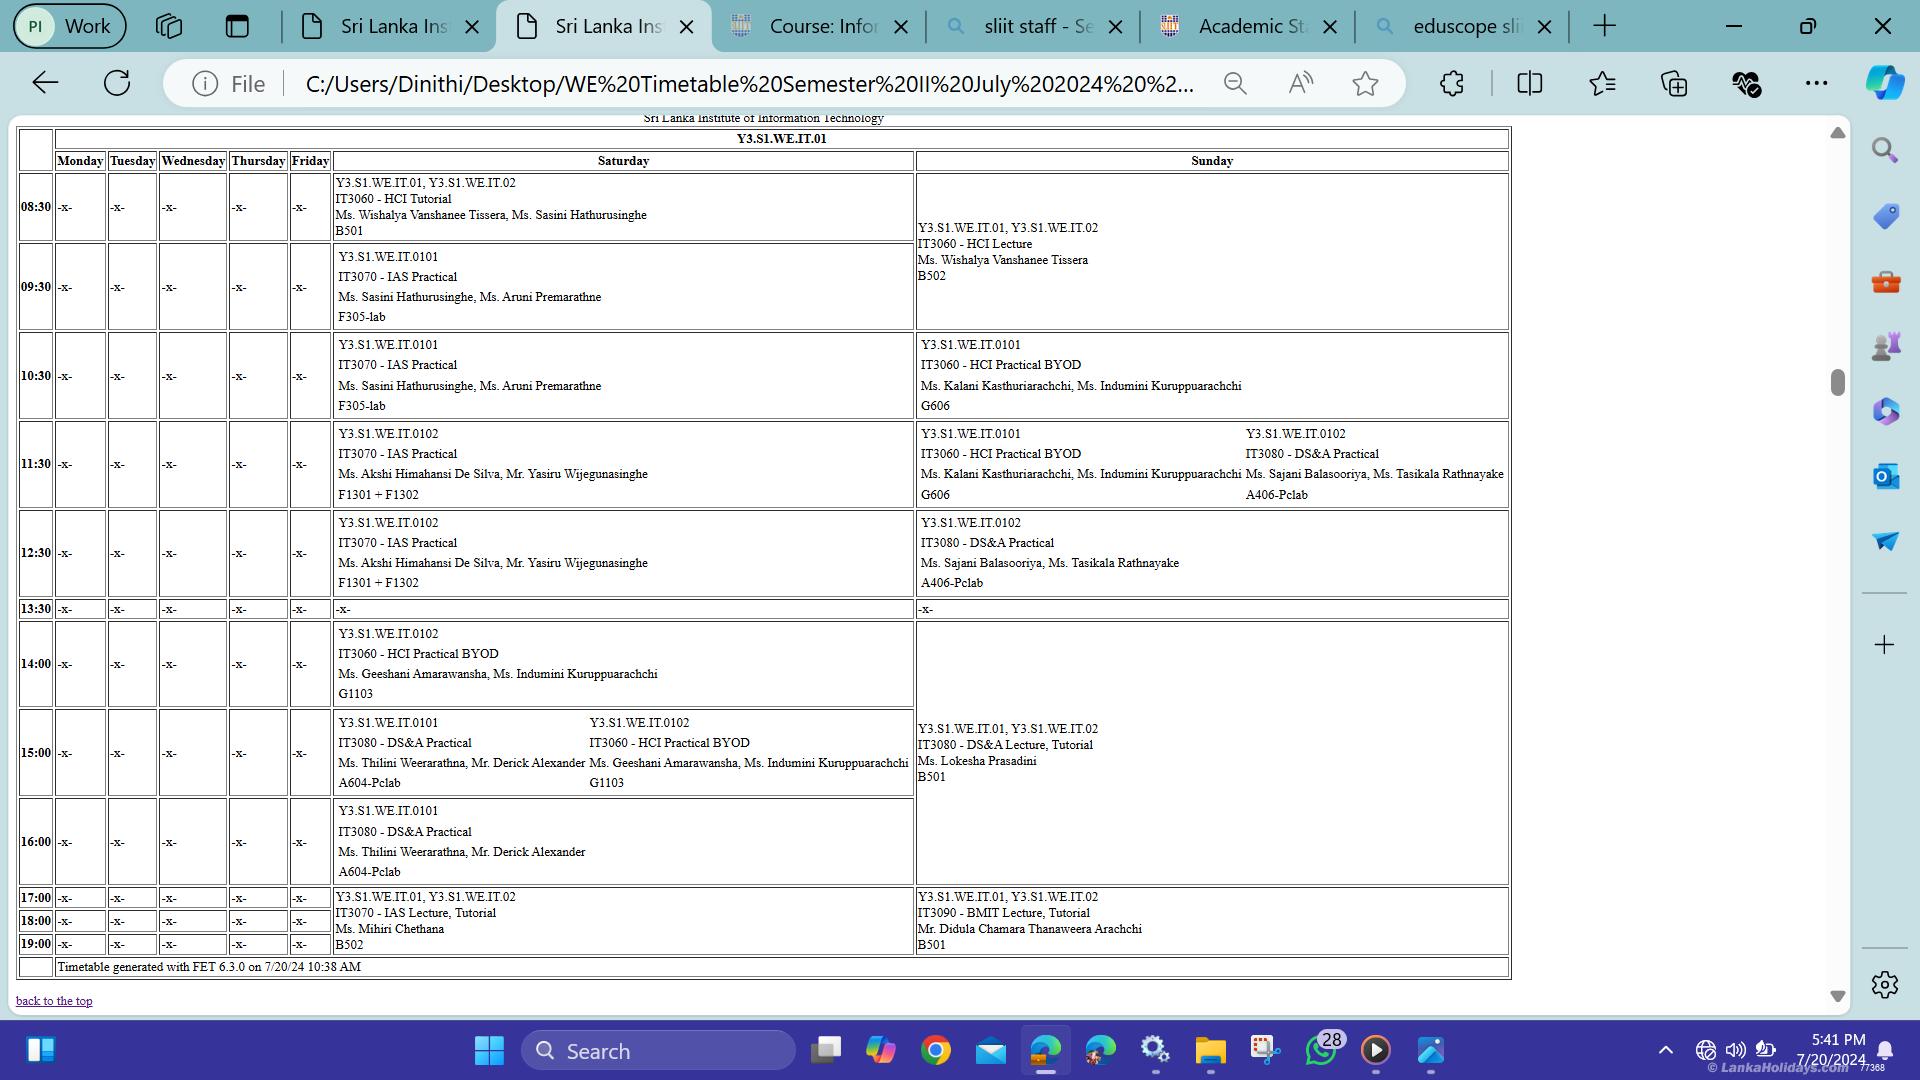Open Browser essentials heart icon
This screenshot has height=1080, width=1920.
[1746, 84]
